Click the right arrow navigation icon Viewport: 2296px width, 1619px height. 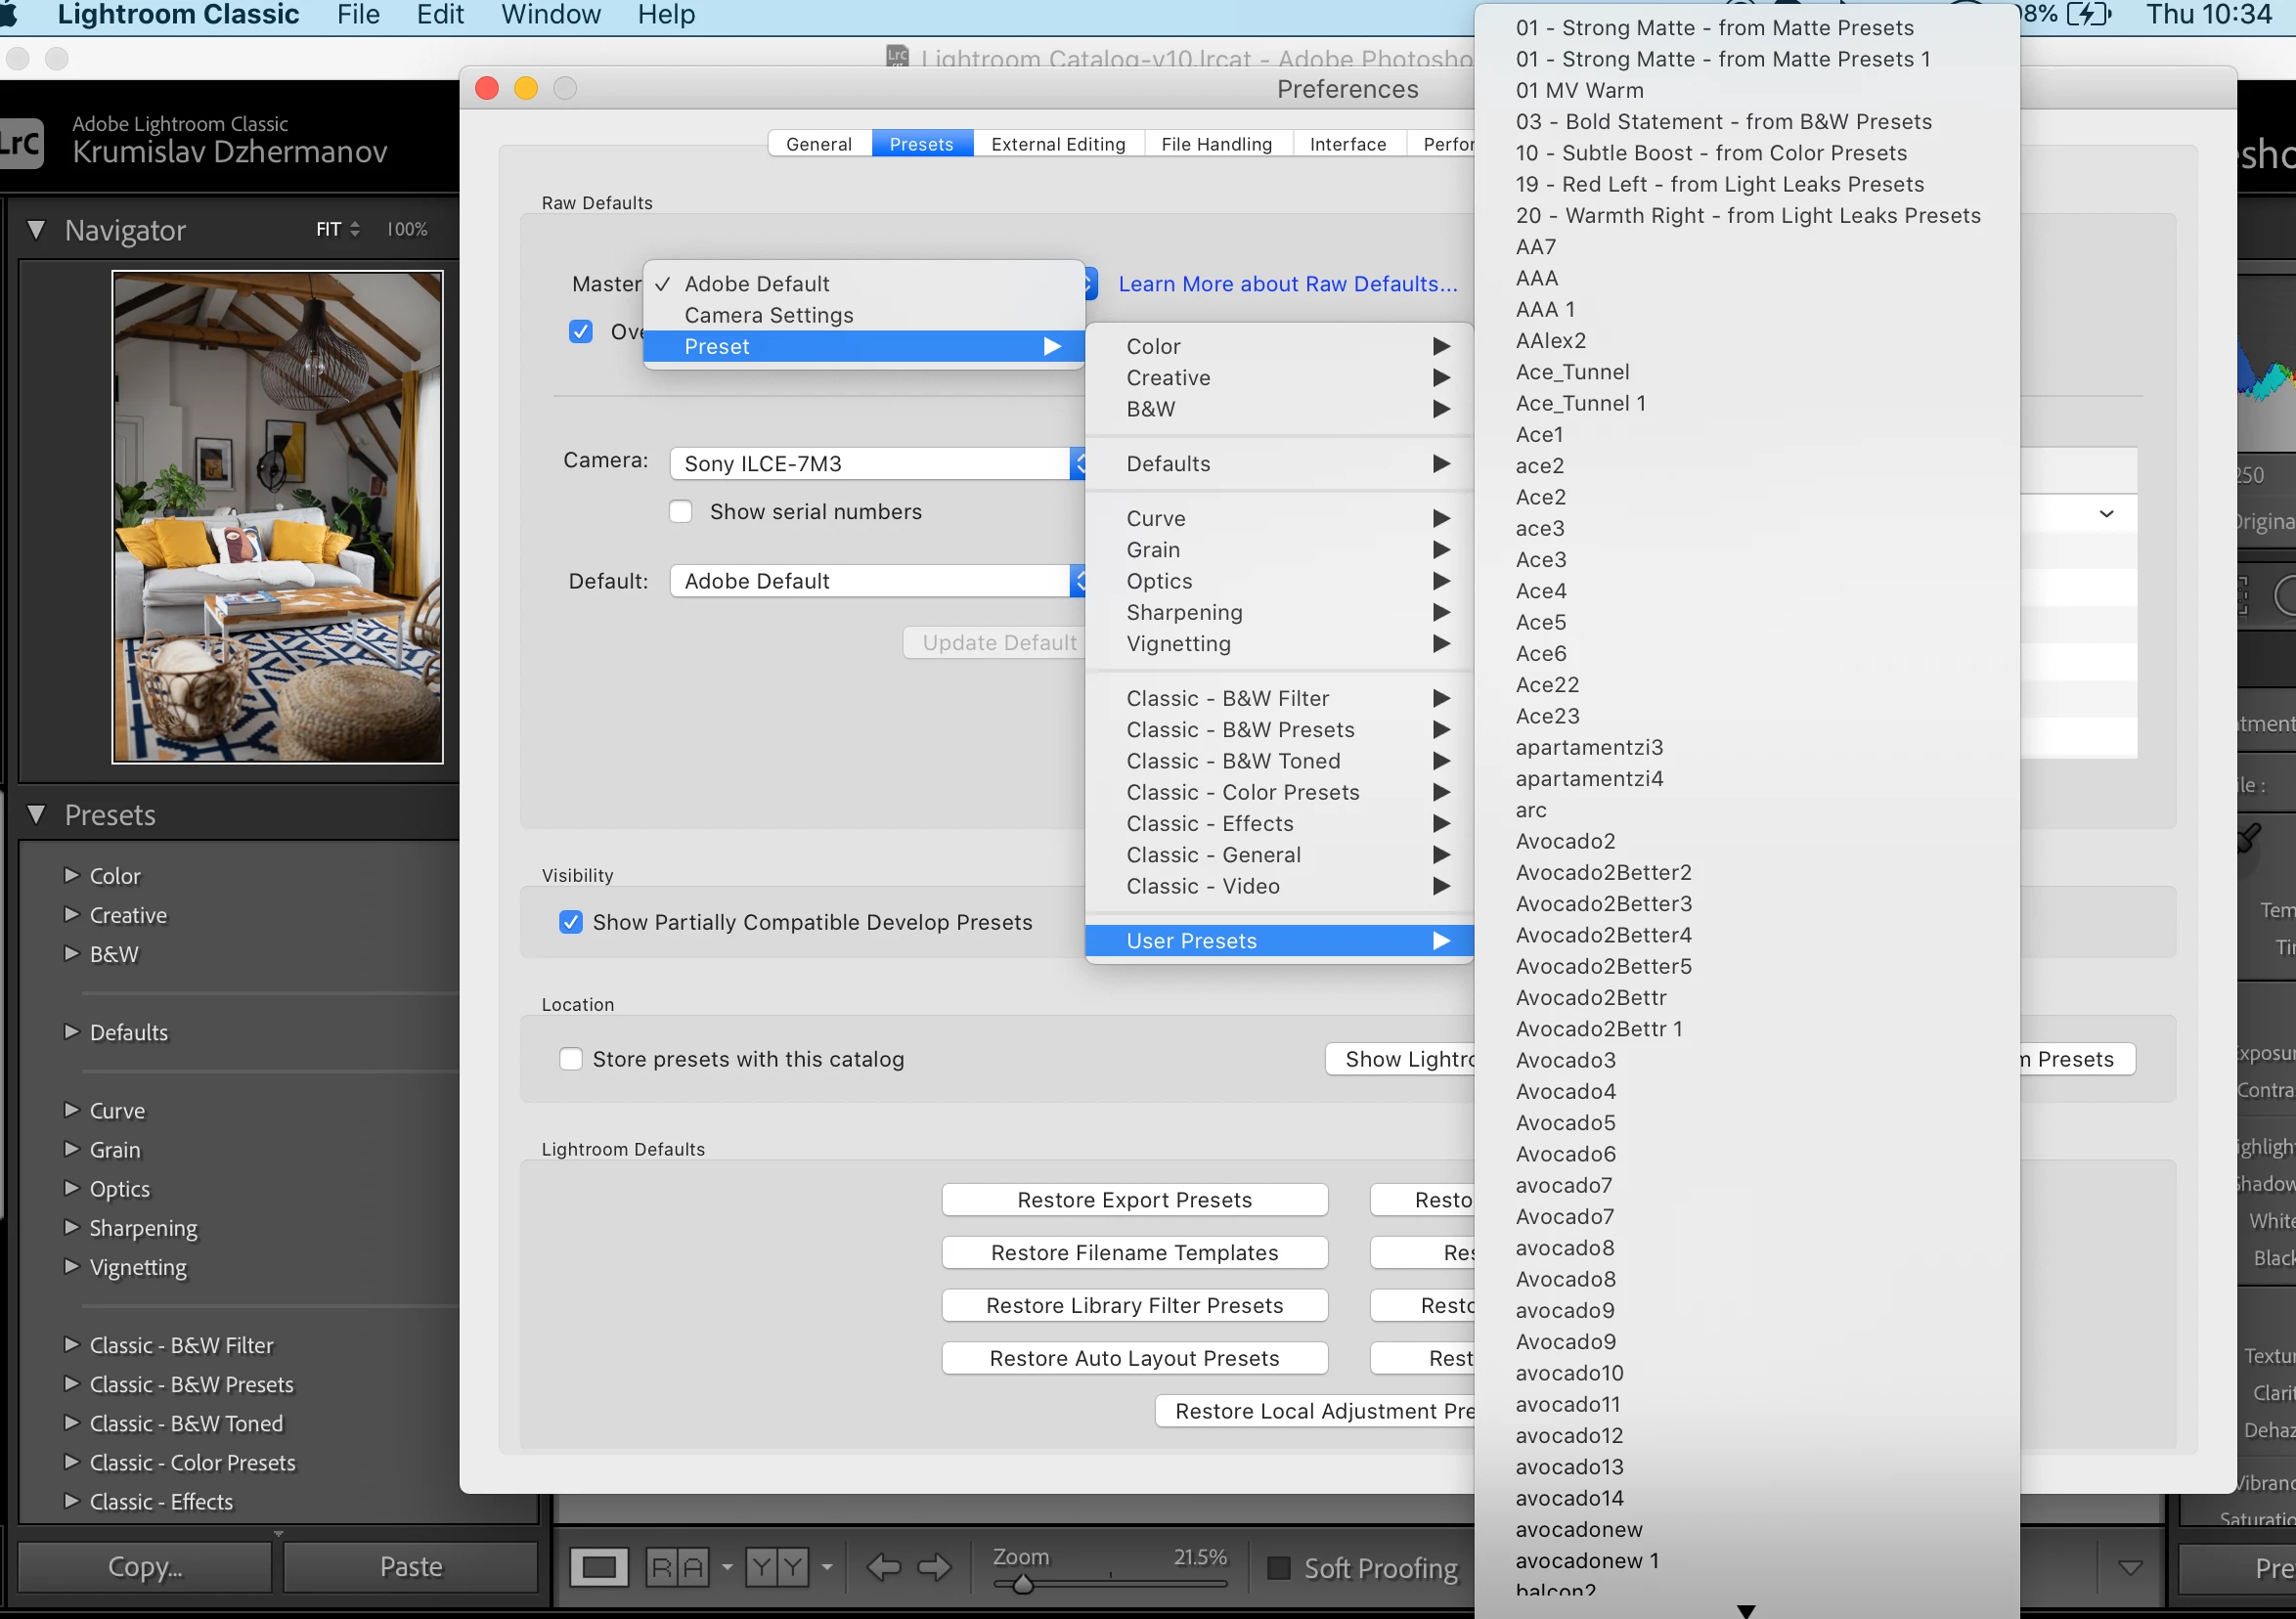(x=934, y=1566)
